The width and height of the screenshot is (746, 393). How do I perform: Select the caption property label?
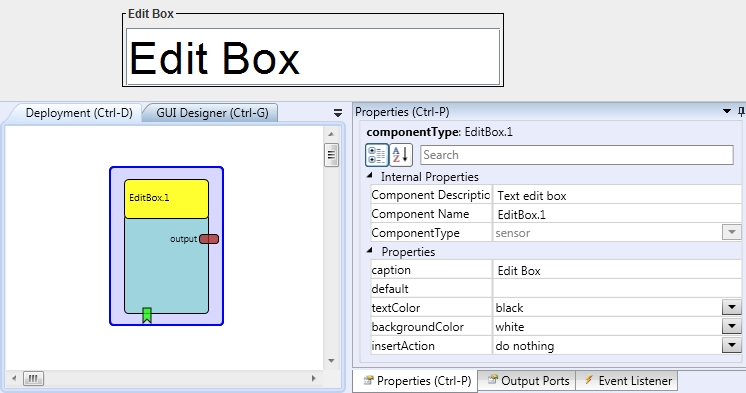(391, 270)
